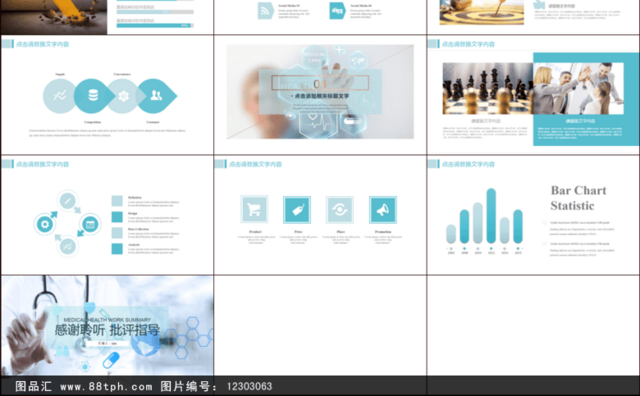The height and width of the screenshot is (396, 640).
Task: Click the Place refresh-arrows icon
Action: (340, 209)
